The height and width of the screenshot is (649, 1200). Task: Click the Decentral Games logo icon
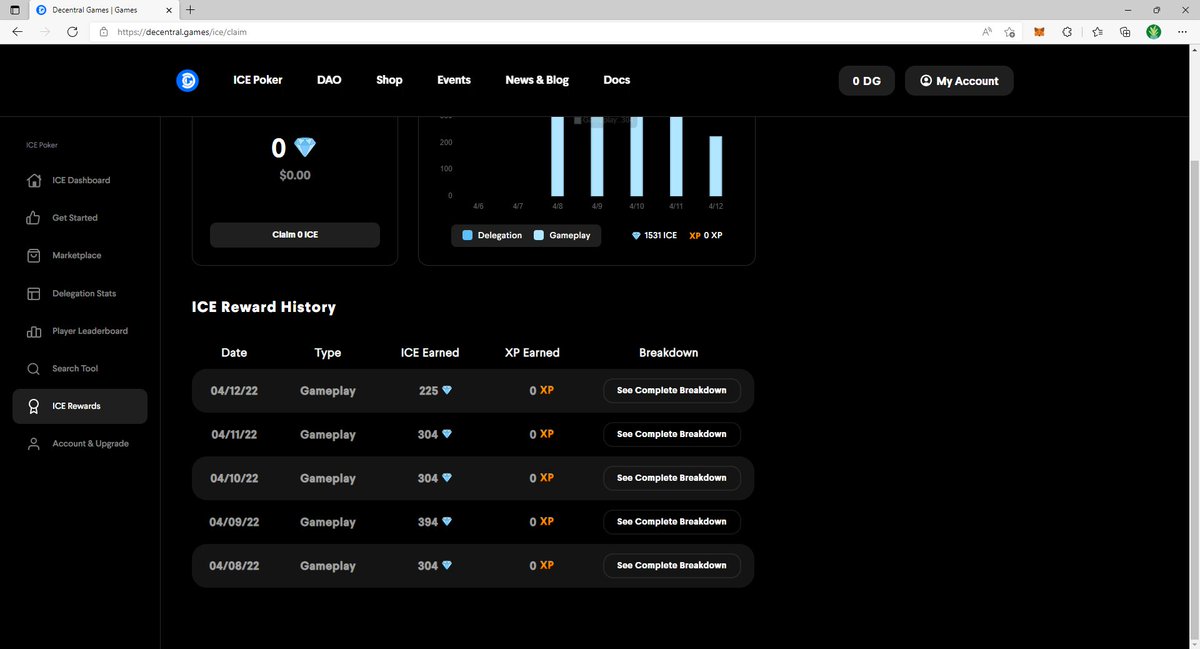coord(187,80)
